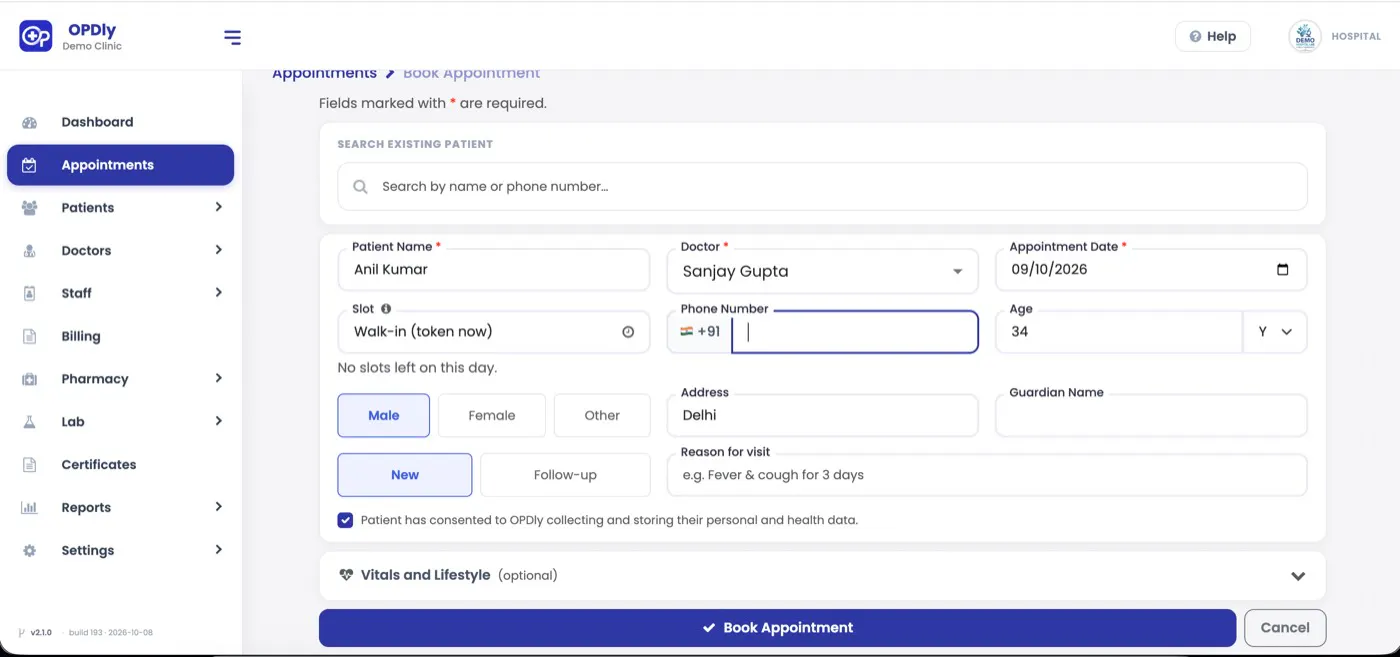Open Appointments in the sidebar
1400x657 pixels.
pos(120,165)
